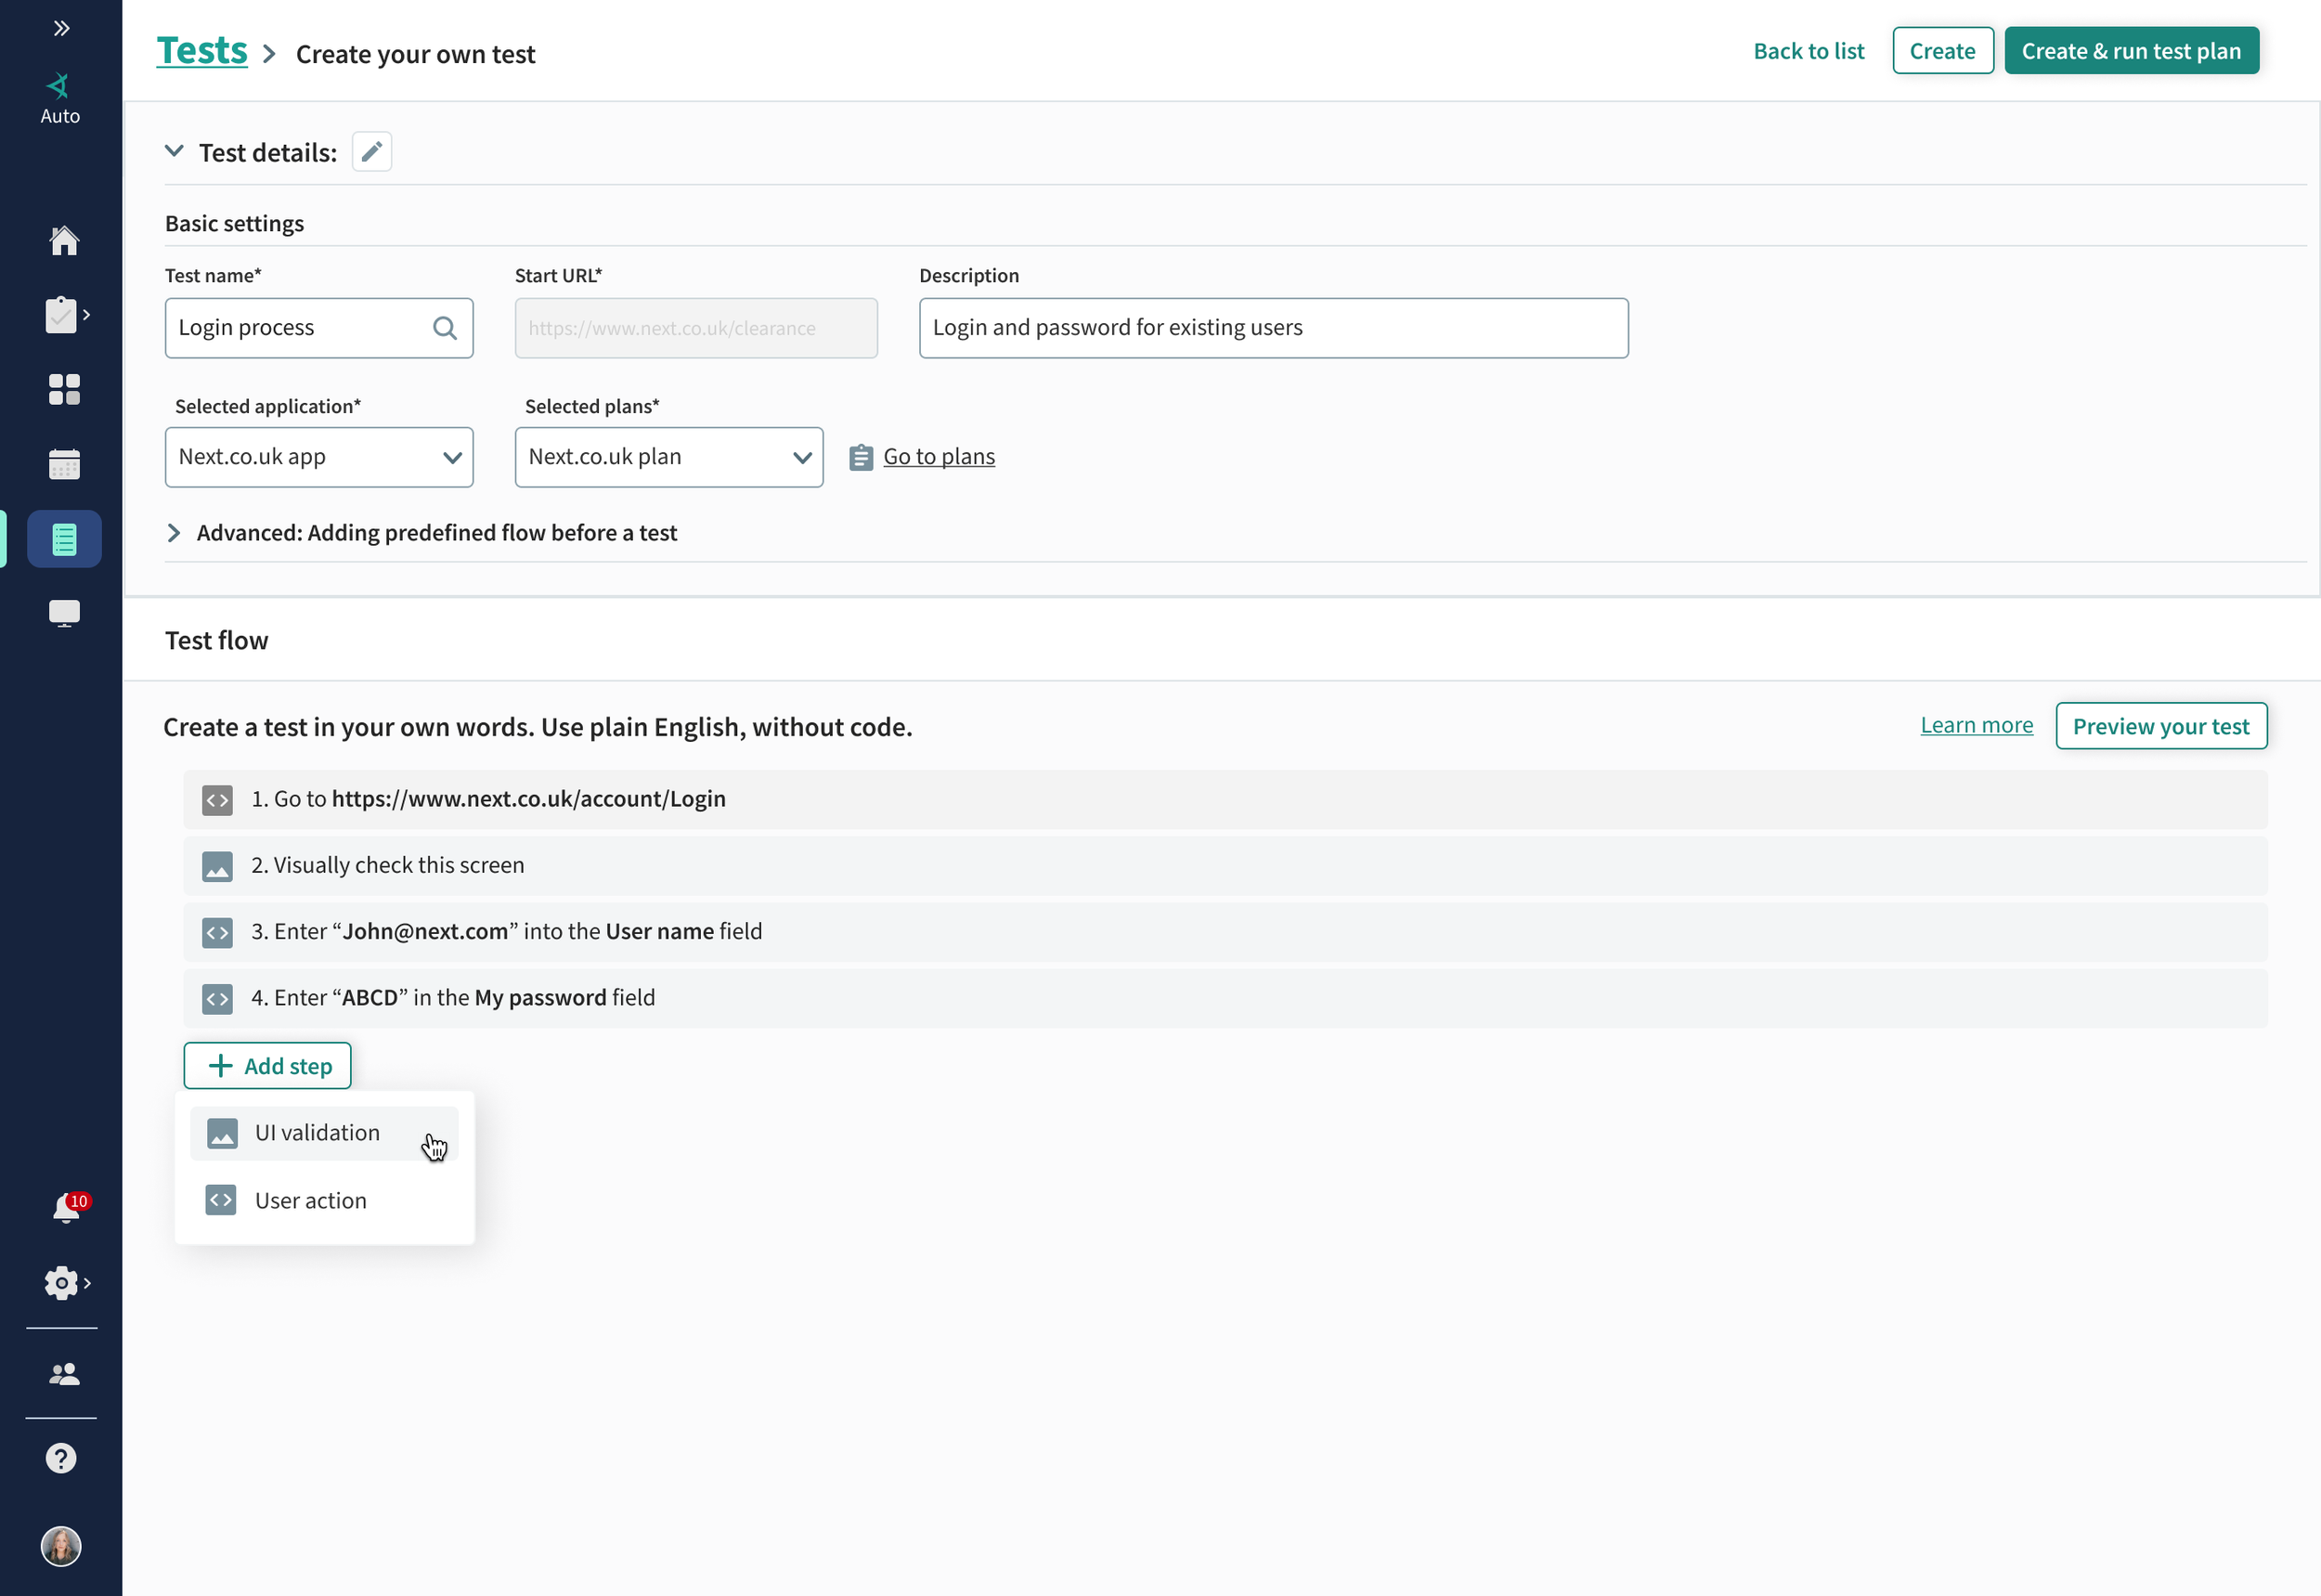The height and width of the screenshot is (1596, 2321).
Task: Click the clipboard icon next to Go to plans
Action: (x=861, y=457)
